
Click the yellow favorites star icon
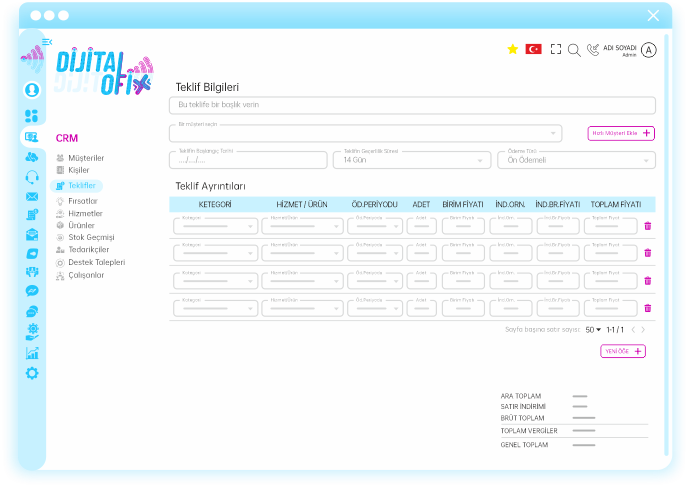point(513,49)
